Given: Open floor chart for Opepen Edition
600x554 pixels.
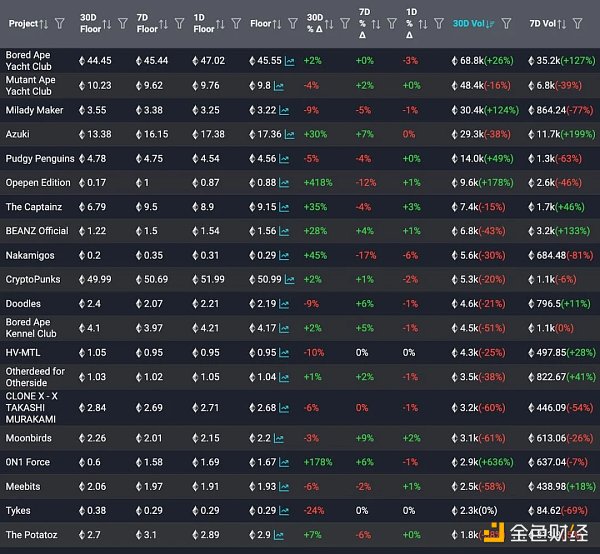Looking at the screenshot, I should tap(284, 183).
